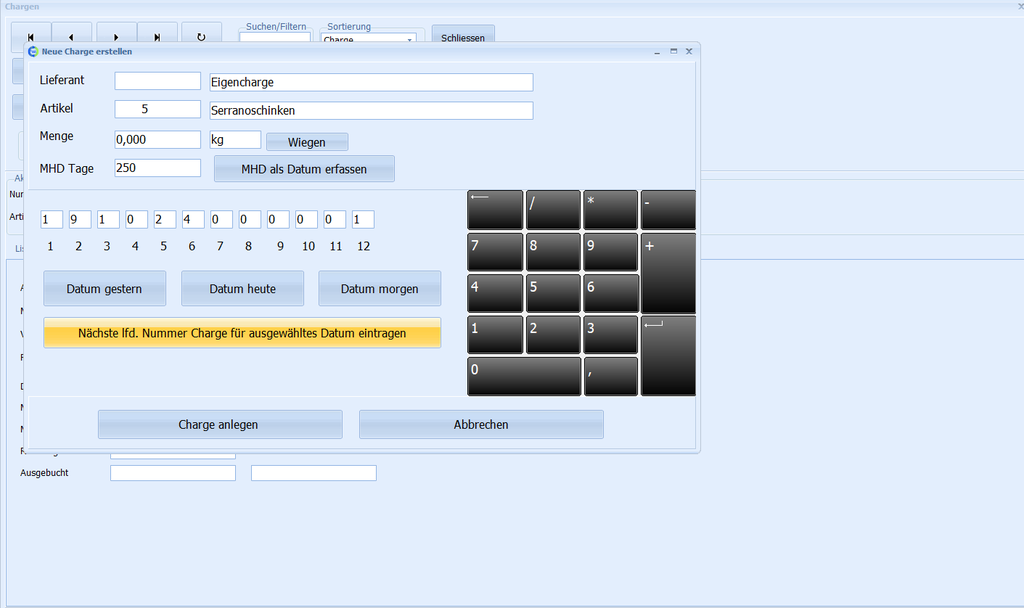Select charge digit field number 11
This screenshot has height=608, width=1024.
pos(334,219)
